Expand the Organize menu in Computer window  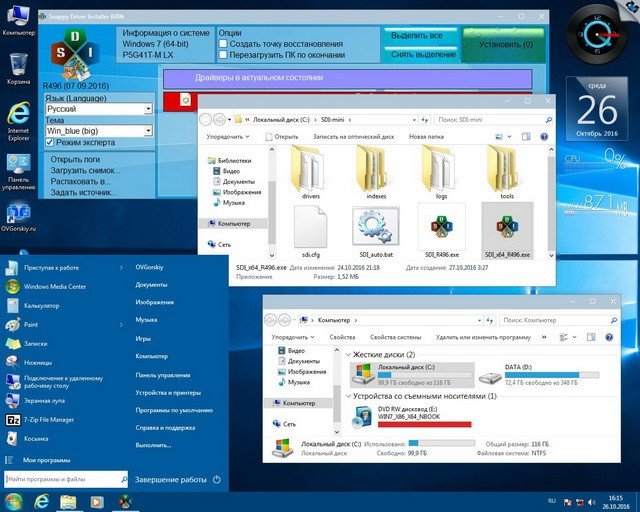pyautogui.click(x=293, y=337)
